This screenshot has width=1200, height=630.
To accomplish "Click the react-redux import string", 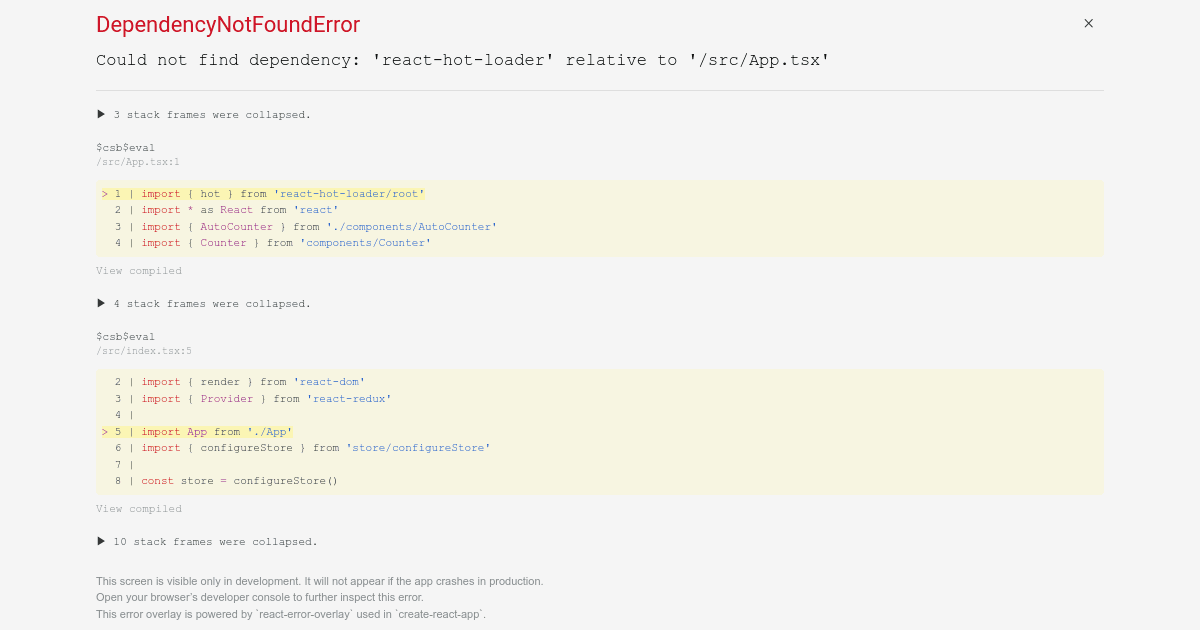I will [349, 398].
